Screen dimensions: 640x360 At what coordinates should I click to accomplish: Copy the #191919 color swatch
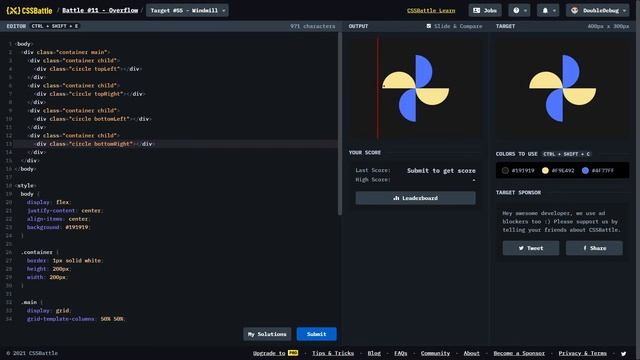(x=518, y=171)
